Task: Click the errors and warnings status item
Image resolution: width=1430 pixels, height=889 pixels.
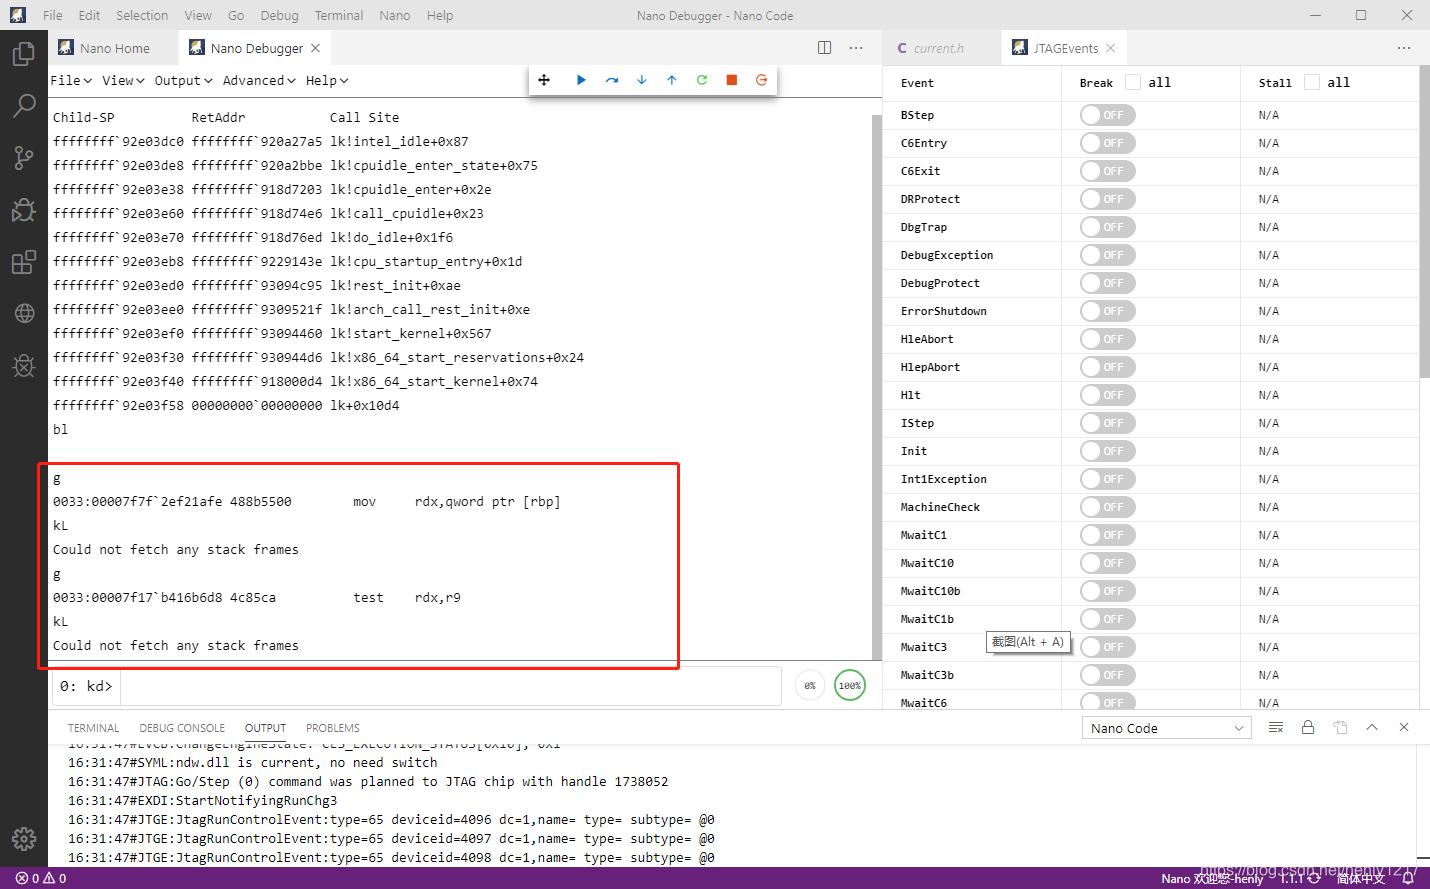Action: pyautogui.click(x=41, y=879)
